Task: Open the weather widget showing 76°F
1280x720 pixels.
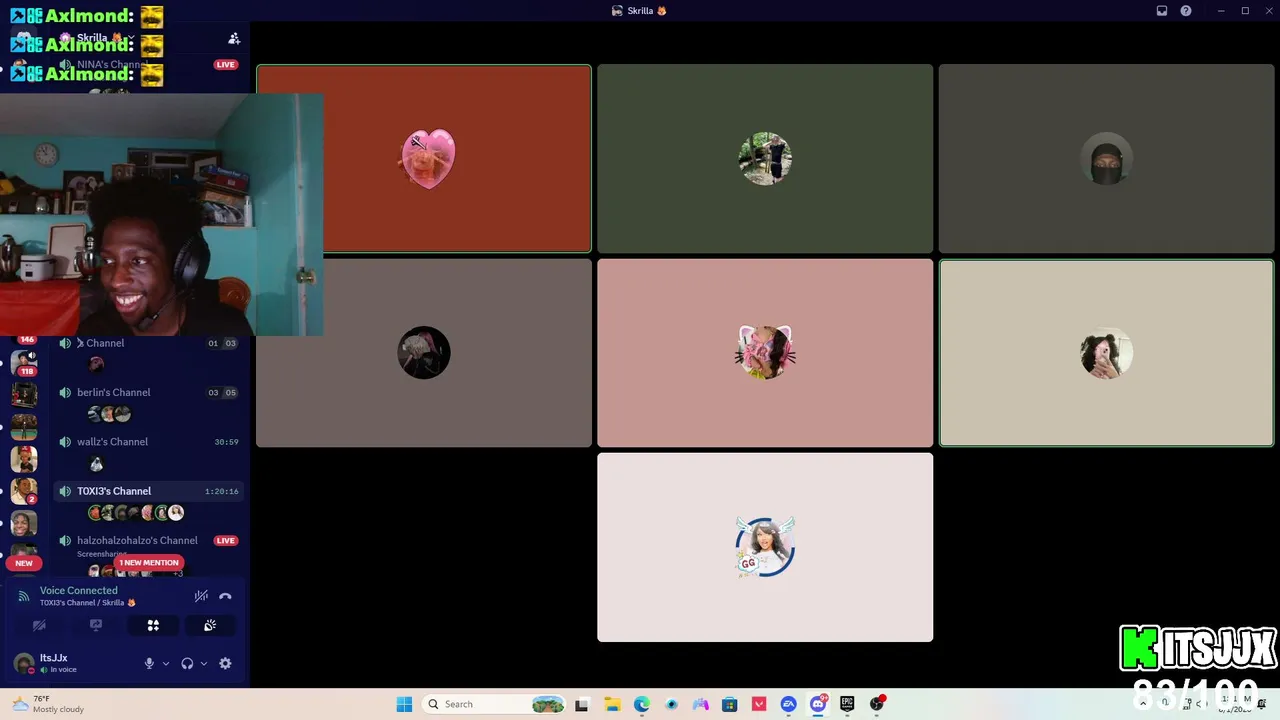Action: (x=48, y=704)
